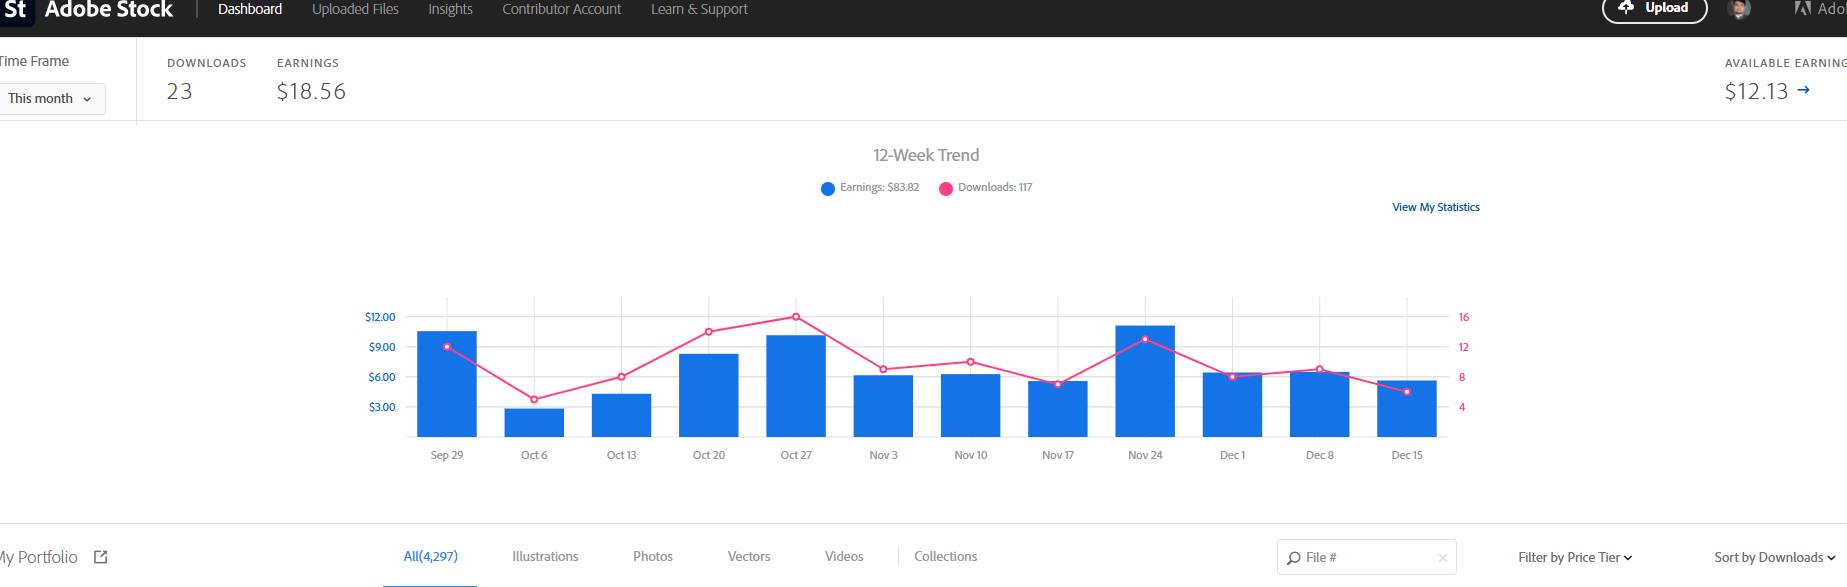Click the Adobe Stock St logo icon
1847x587 pixels.
click(16, 10)
